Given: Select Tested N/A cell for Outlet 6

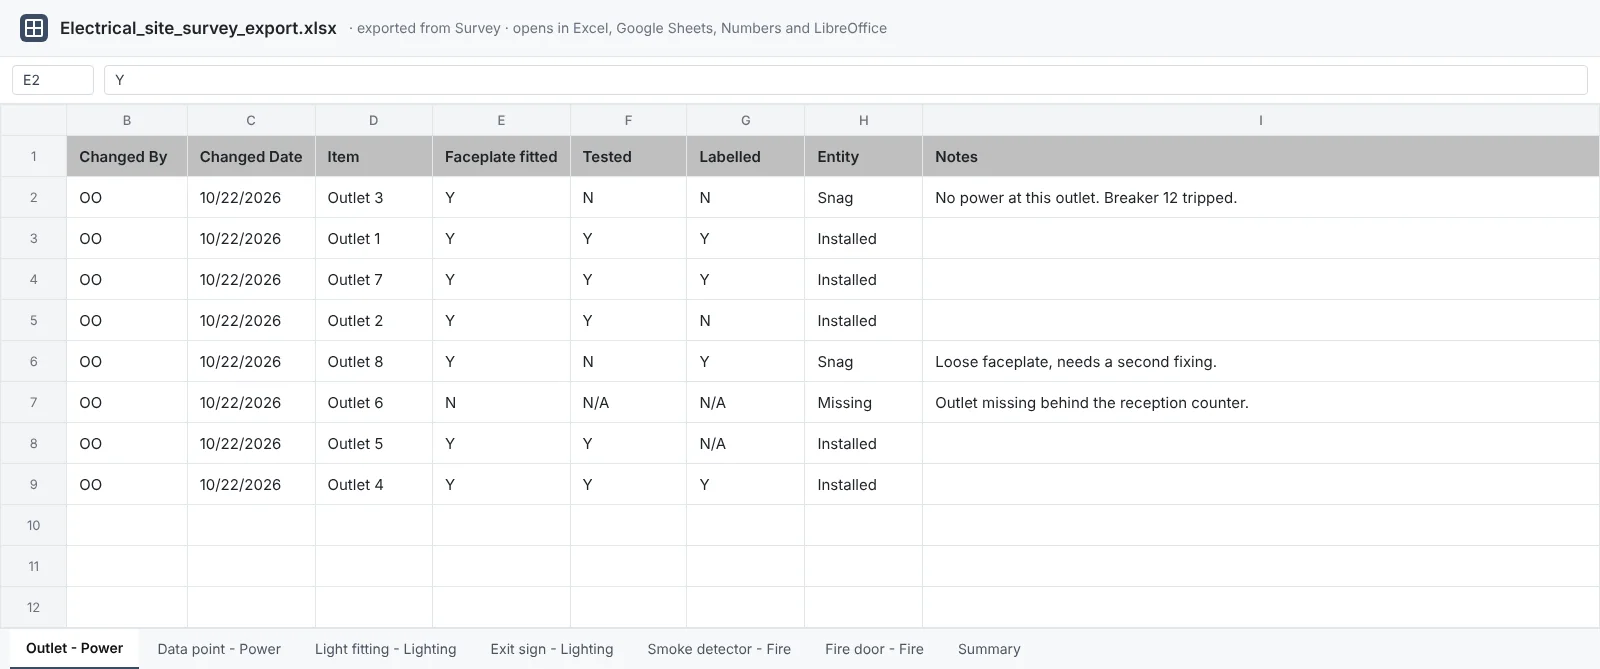Looking at the screenshot, I should point(628,402).
